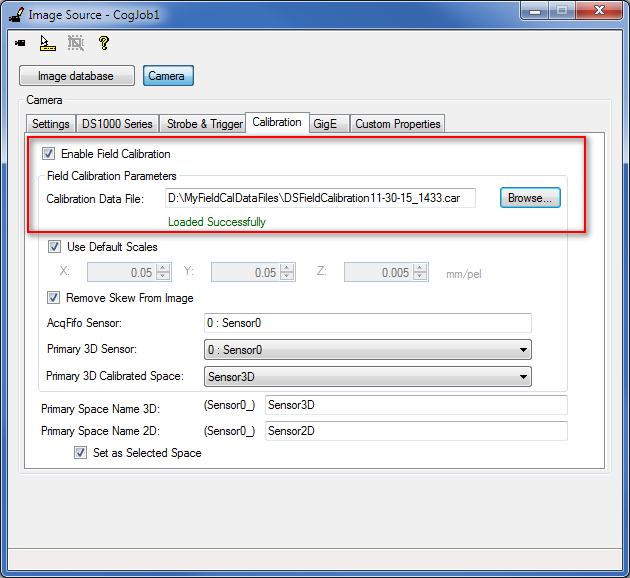Click the X scale value field
Screen dimensions: 630x578
pyautogui.click(x=122, y=272)
